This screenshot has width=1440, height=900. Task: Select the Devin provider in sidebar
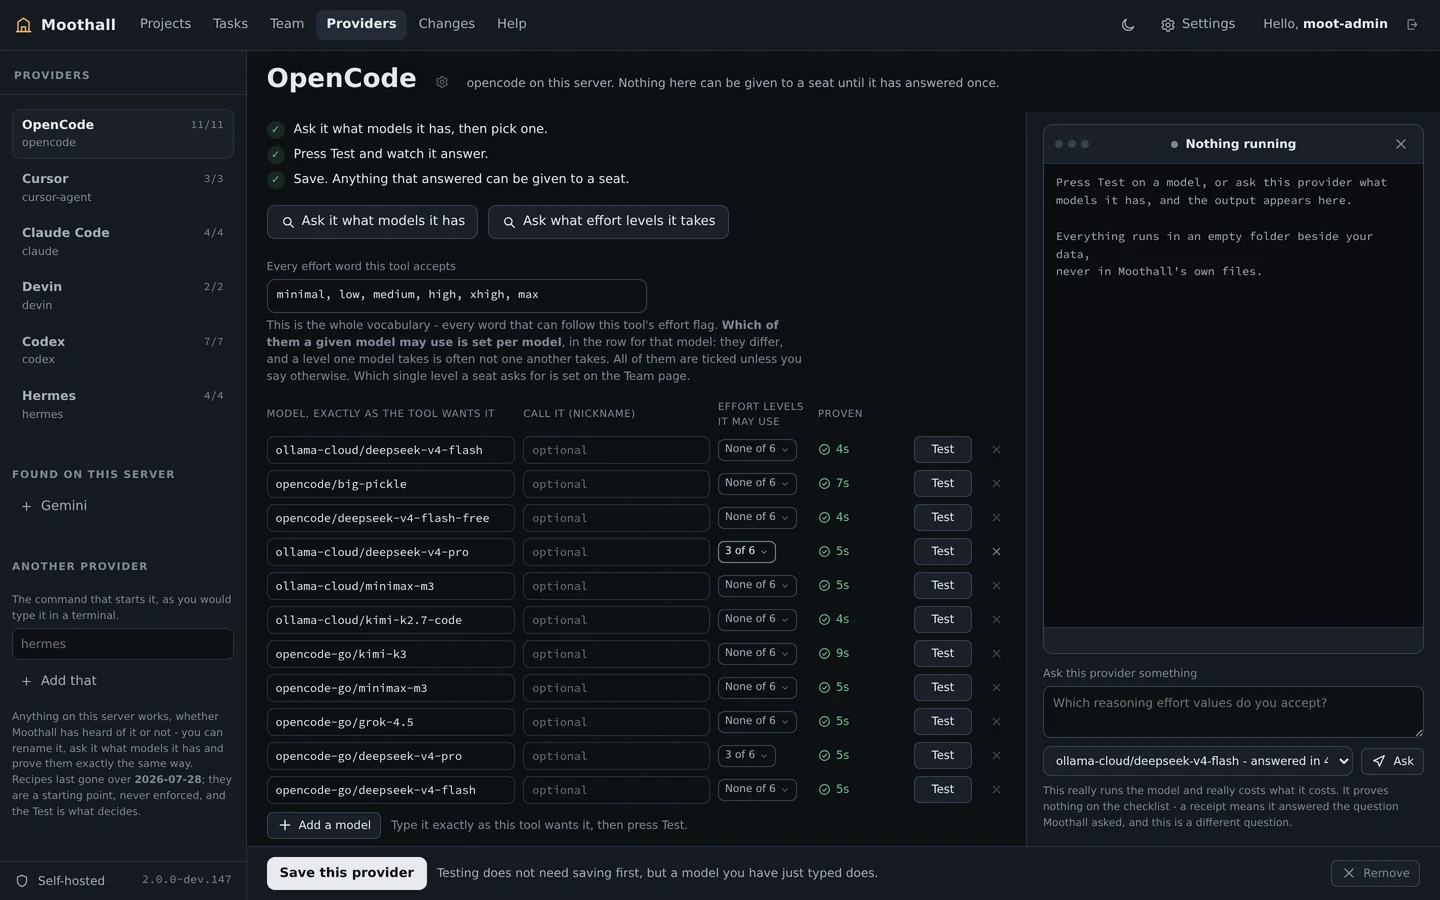coord(122,295)
